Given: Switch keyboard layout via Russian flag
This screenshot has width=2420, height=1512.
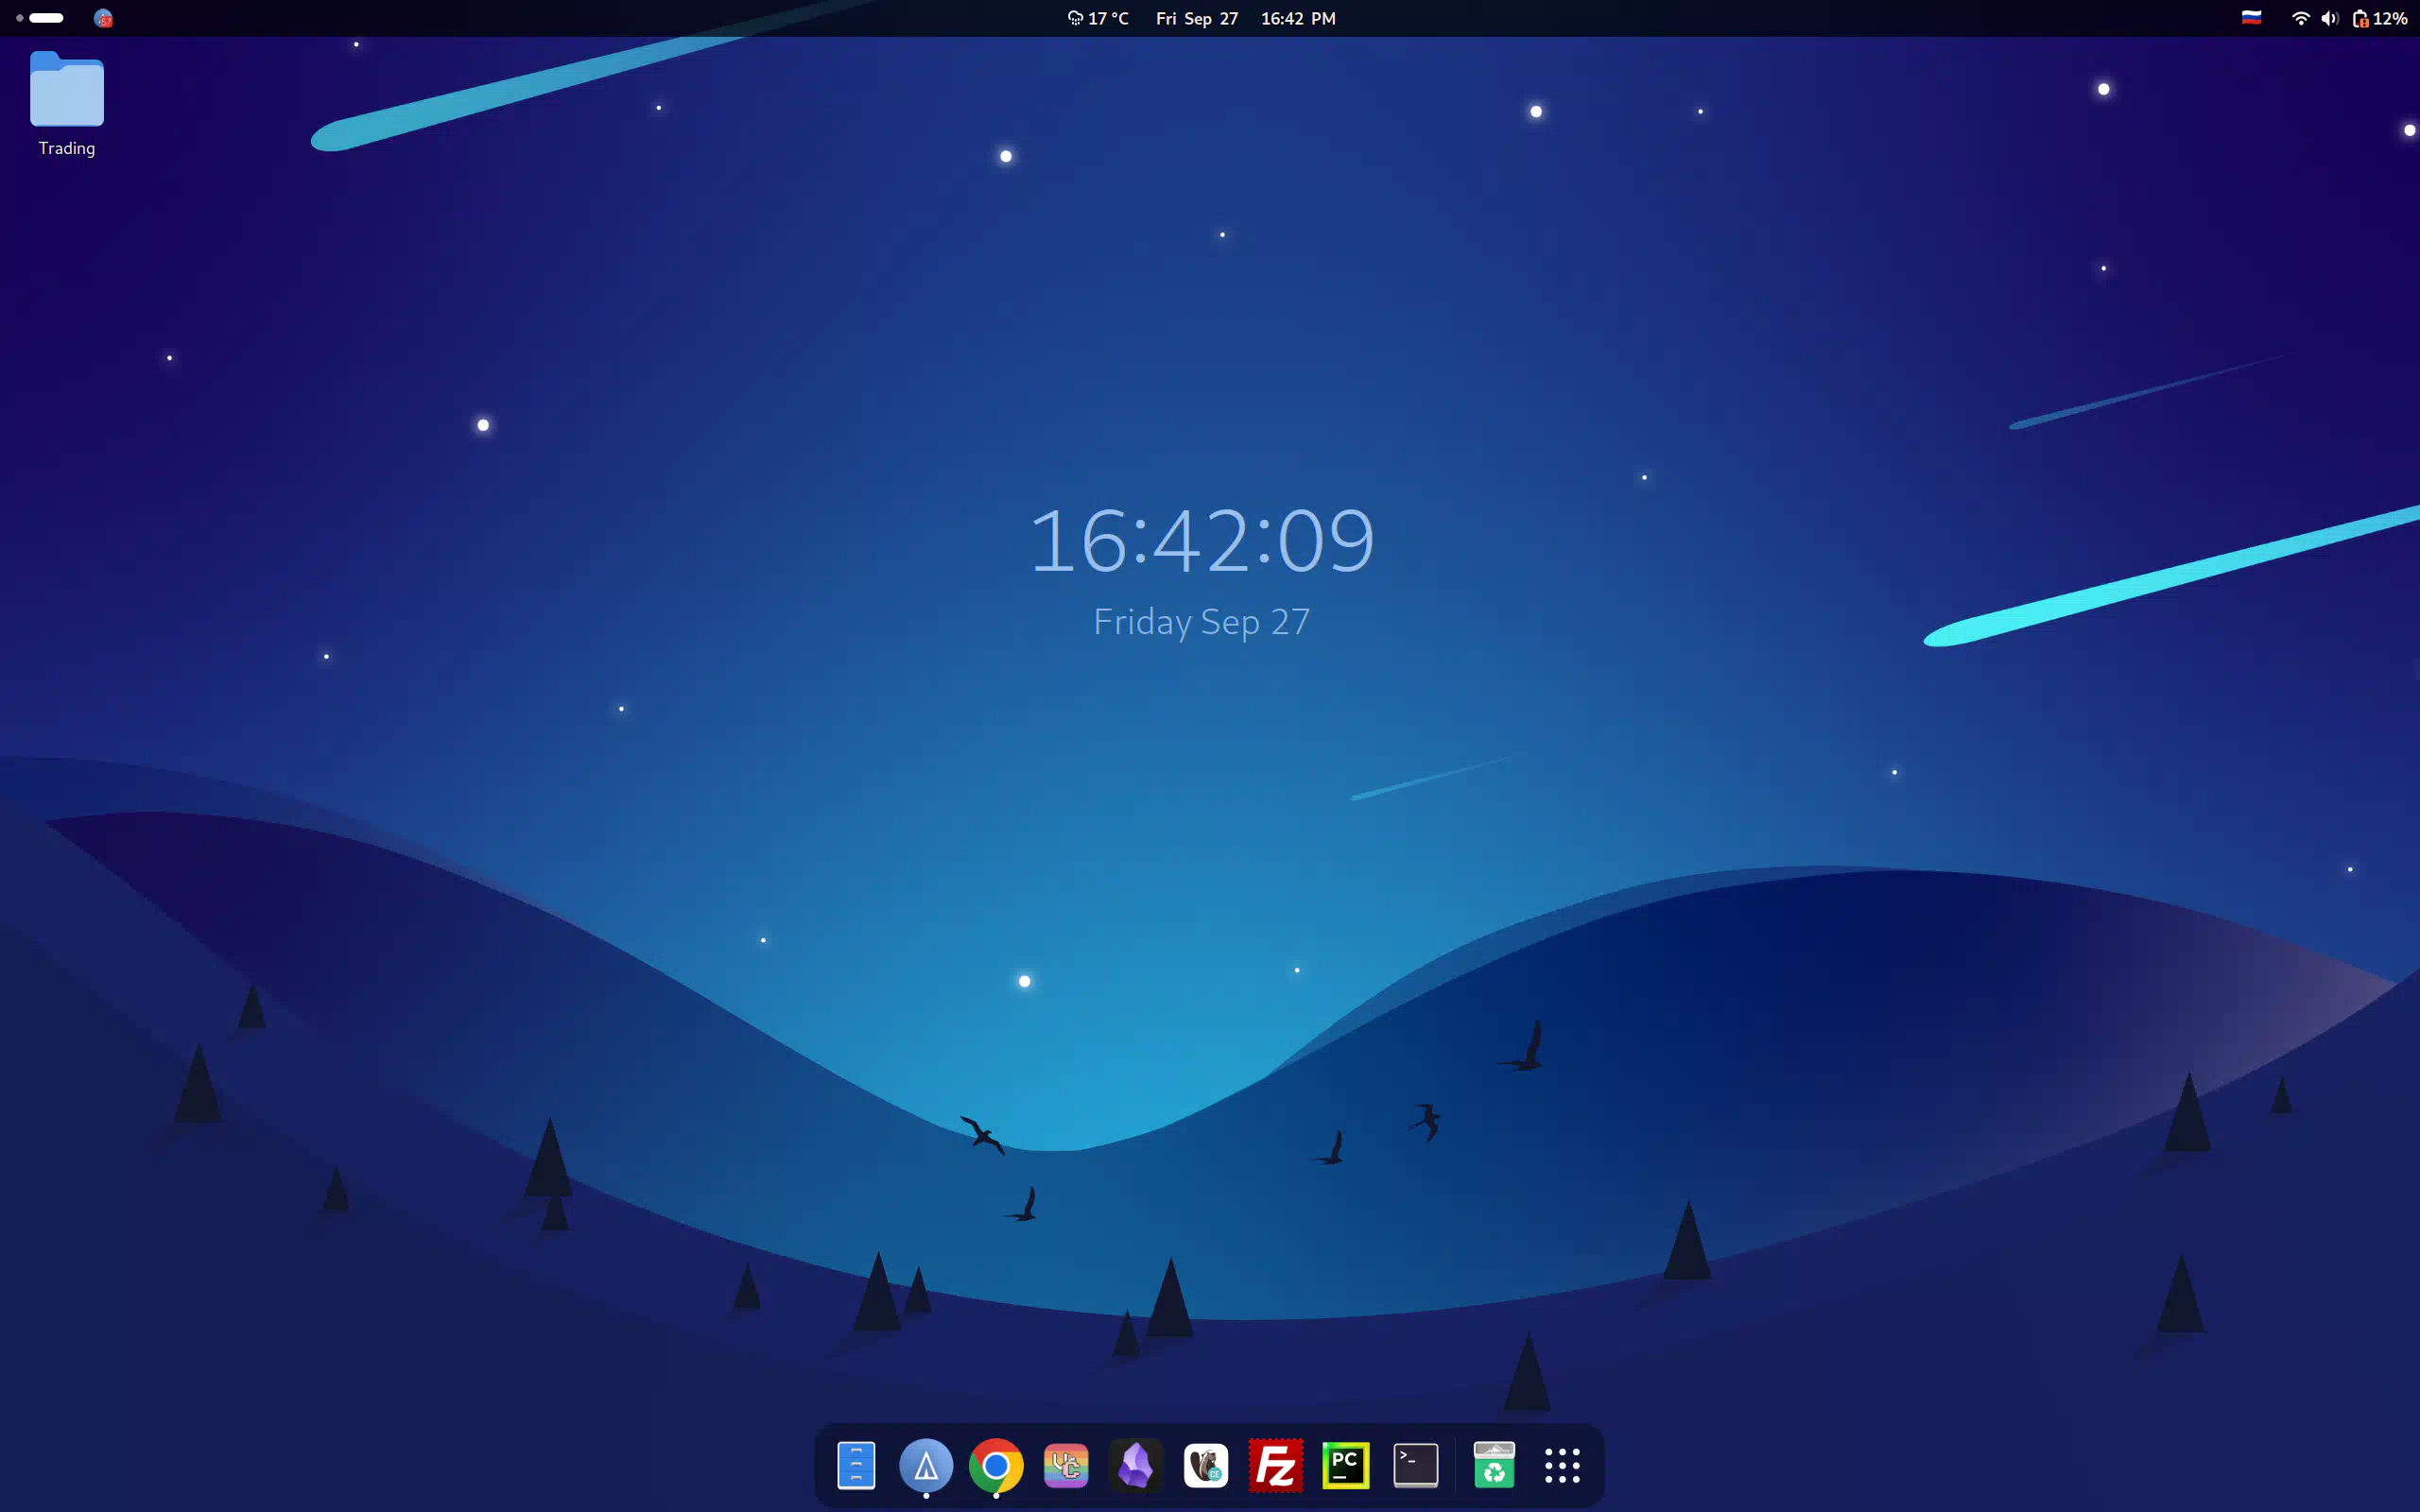Looking at the screenshot, I should [x=2251, y=18].
